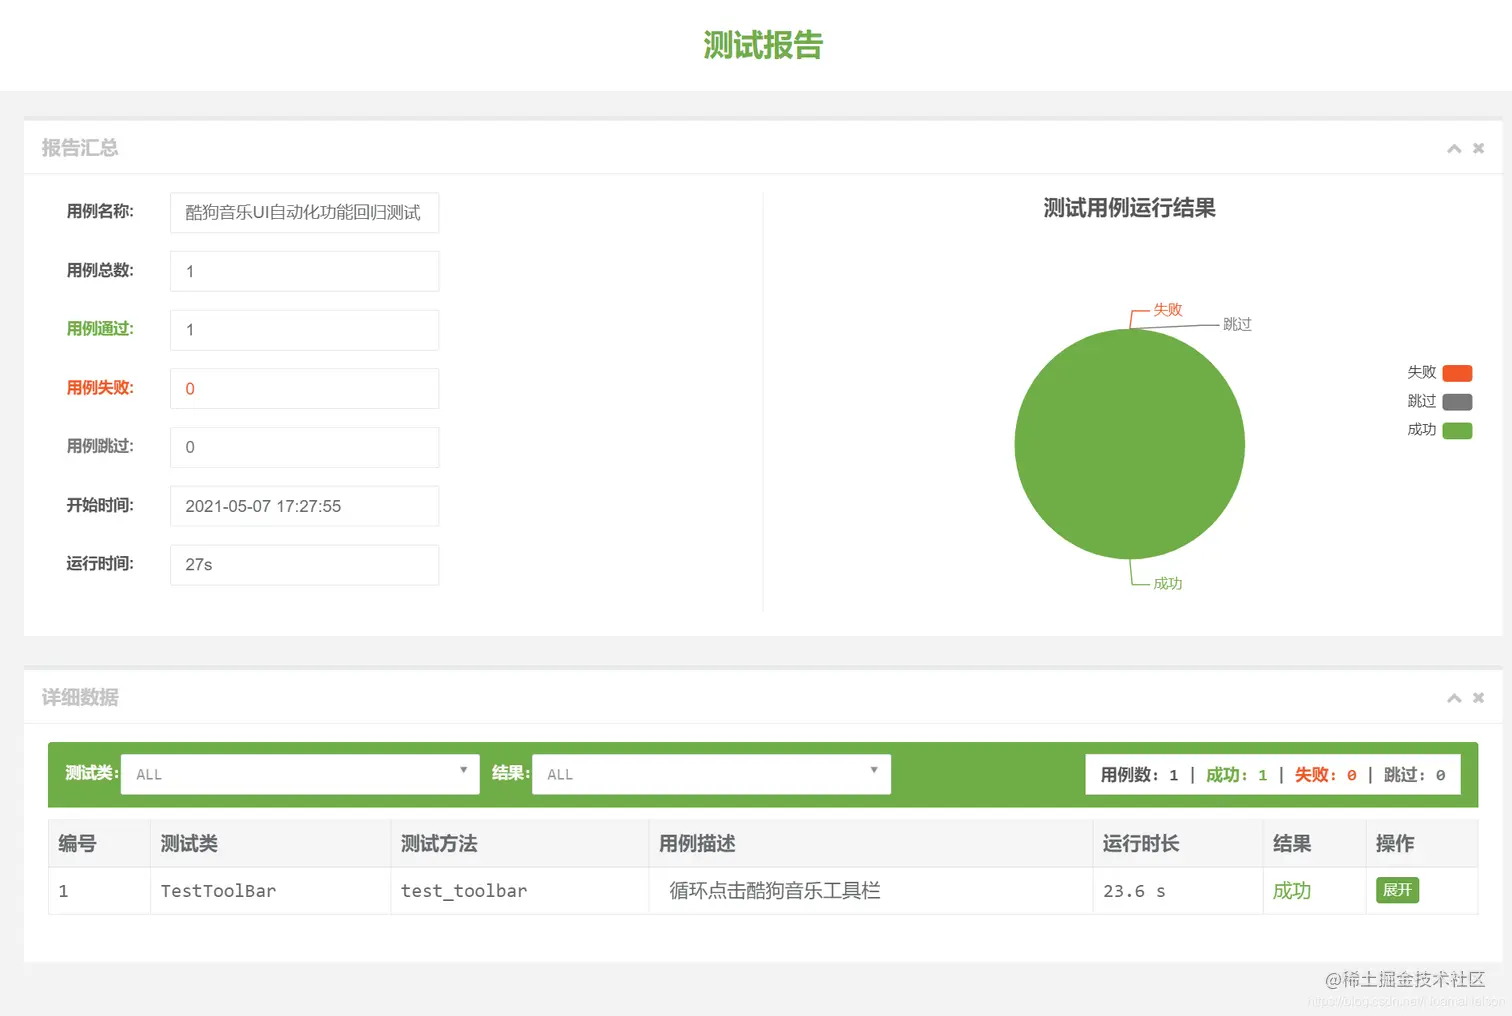The image size is (1512, 1016).
Task: Collapse the 详细数据 panel with chevron icon
Action: 1454,698
